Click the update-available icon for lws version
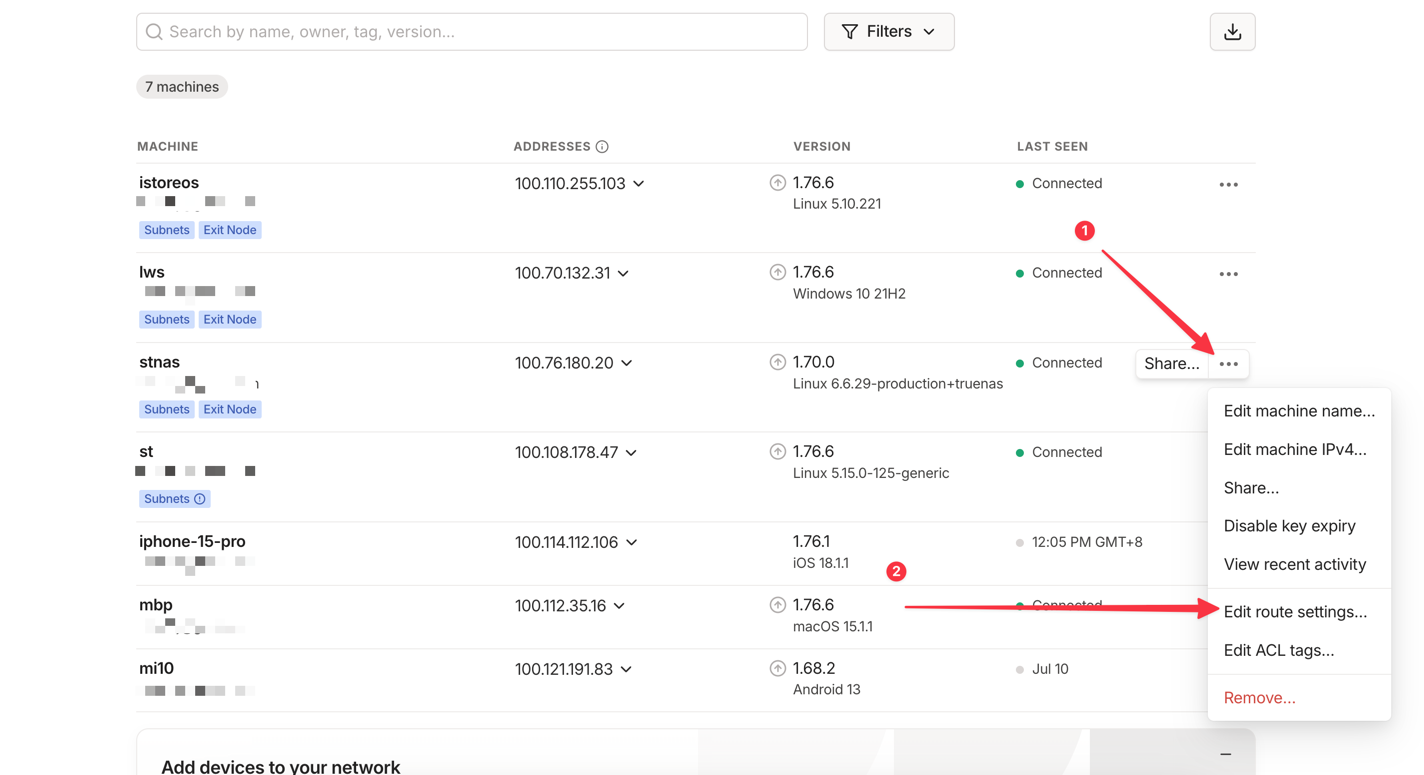This screenshot has width=1424, height=775. [x=777, y=272]
